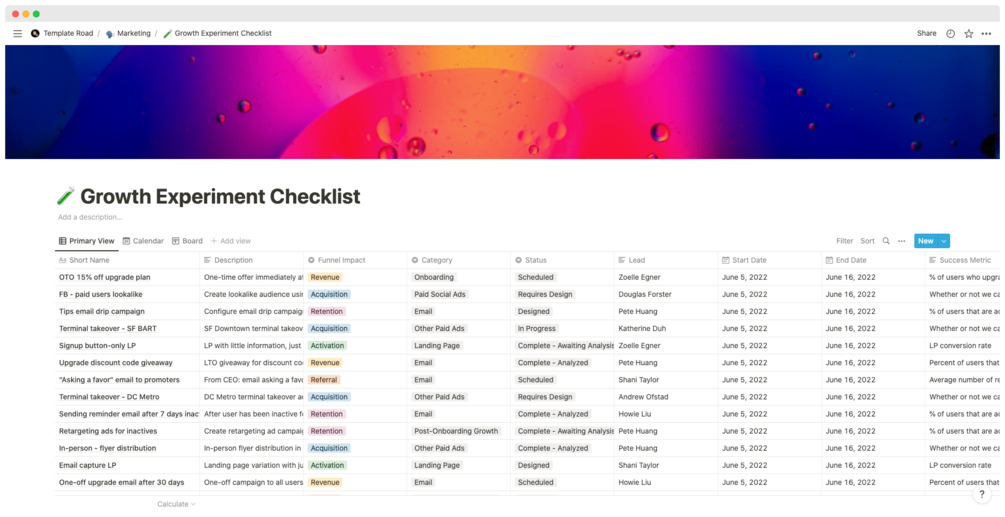Screen dimensions: 1005x517
Task: Click Add view
Action: click(x=231, y=241)
